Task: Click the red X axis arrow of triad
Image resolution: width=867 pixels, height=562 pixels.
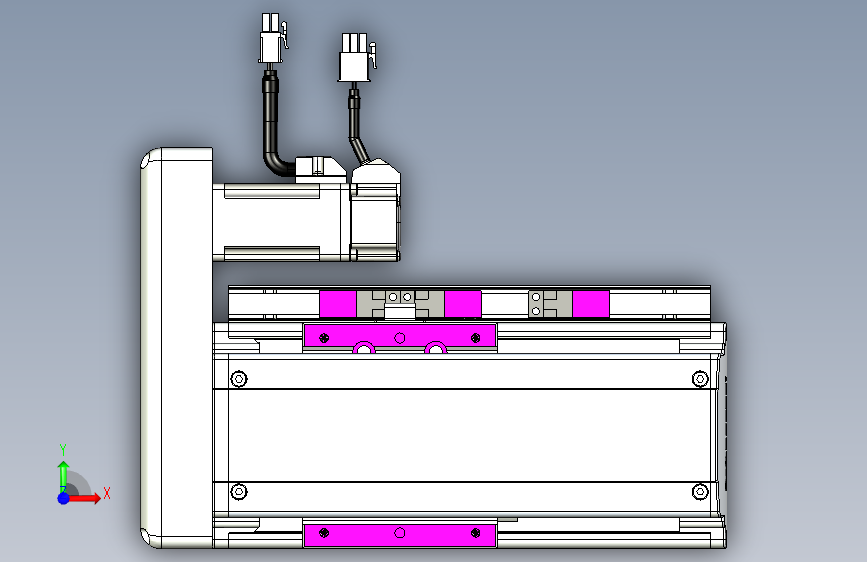Action: pyautogui.click(x=84, y=498)
